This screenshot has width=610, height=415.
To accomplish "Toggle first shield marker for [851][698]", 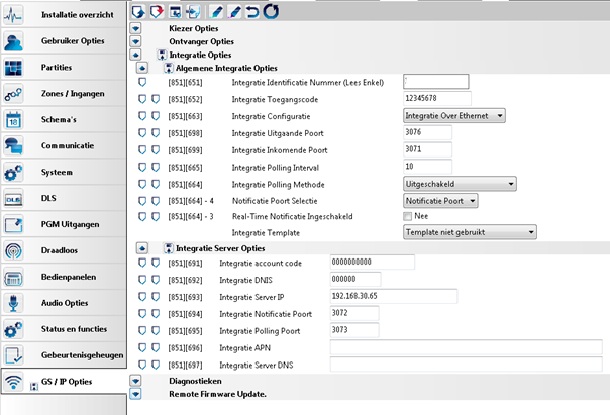I will [x=142, y=133].
